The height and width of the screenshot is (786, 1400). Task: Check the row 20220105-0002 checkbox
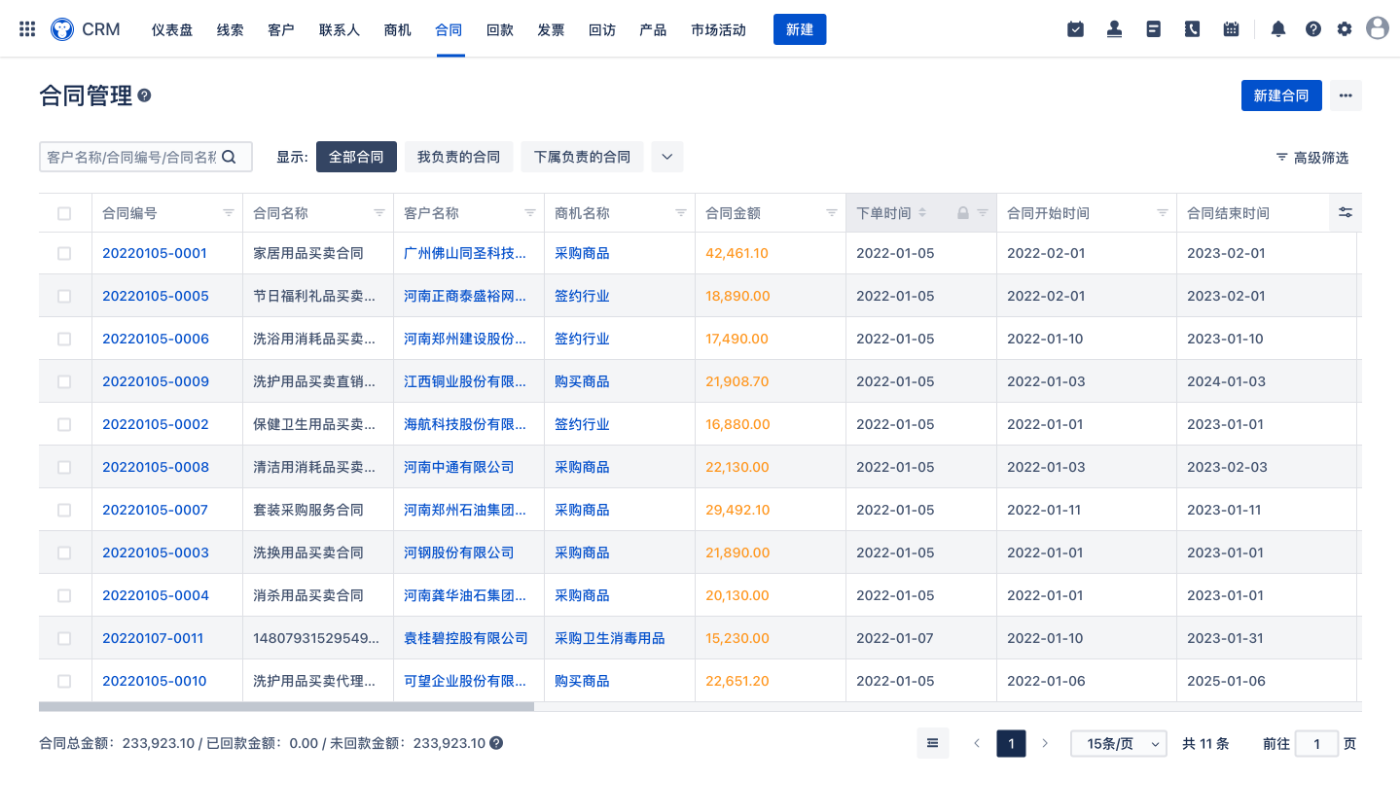(x=64, y=424)
